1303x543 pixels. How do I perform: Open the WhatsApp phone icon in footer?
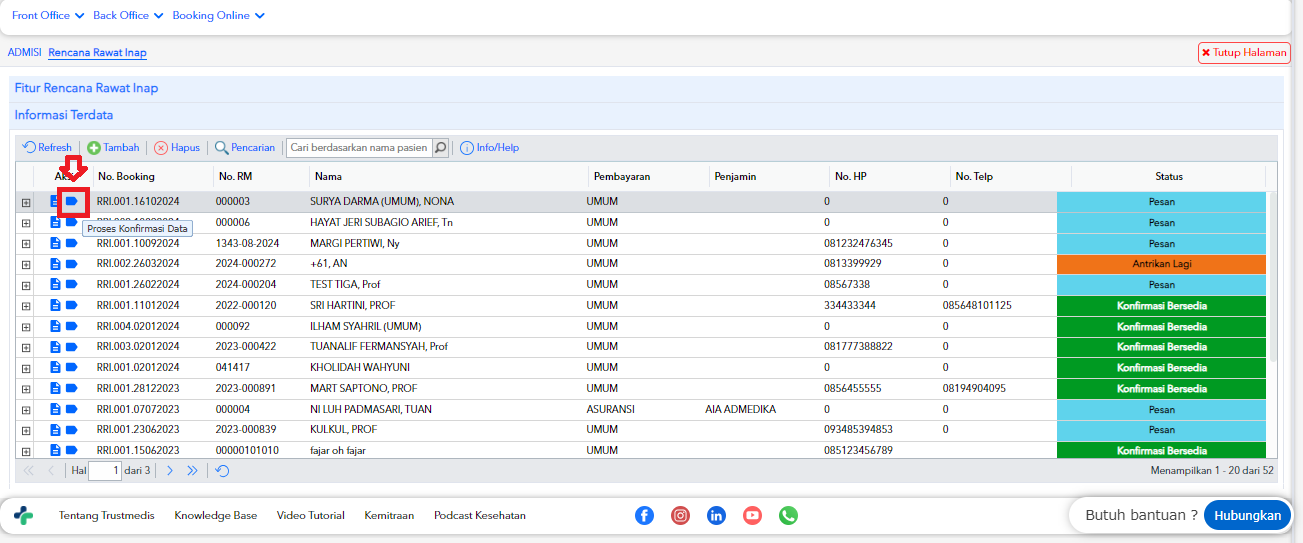[x=788, y=515]
